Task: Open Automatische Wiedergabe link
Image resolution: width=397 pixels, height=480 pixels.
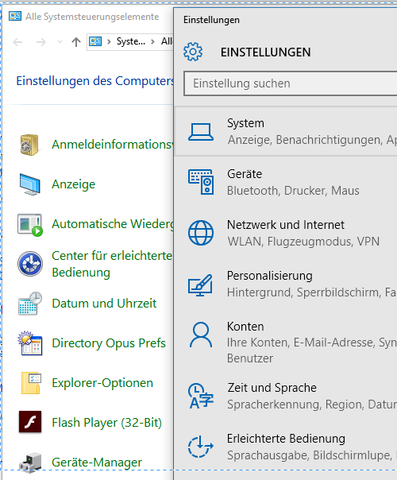Action: tap(113, 224)
